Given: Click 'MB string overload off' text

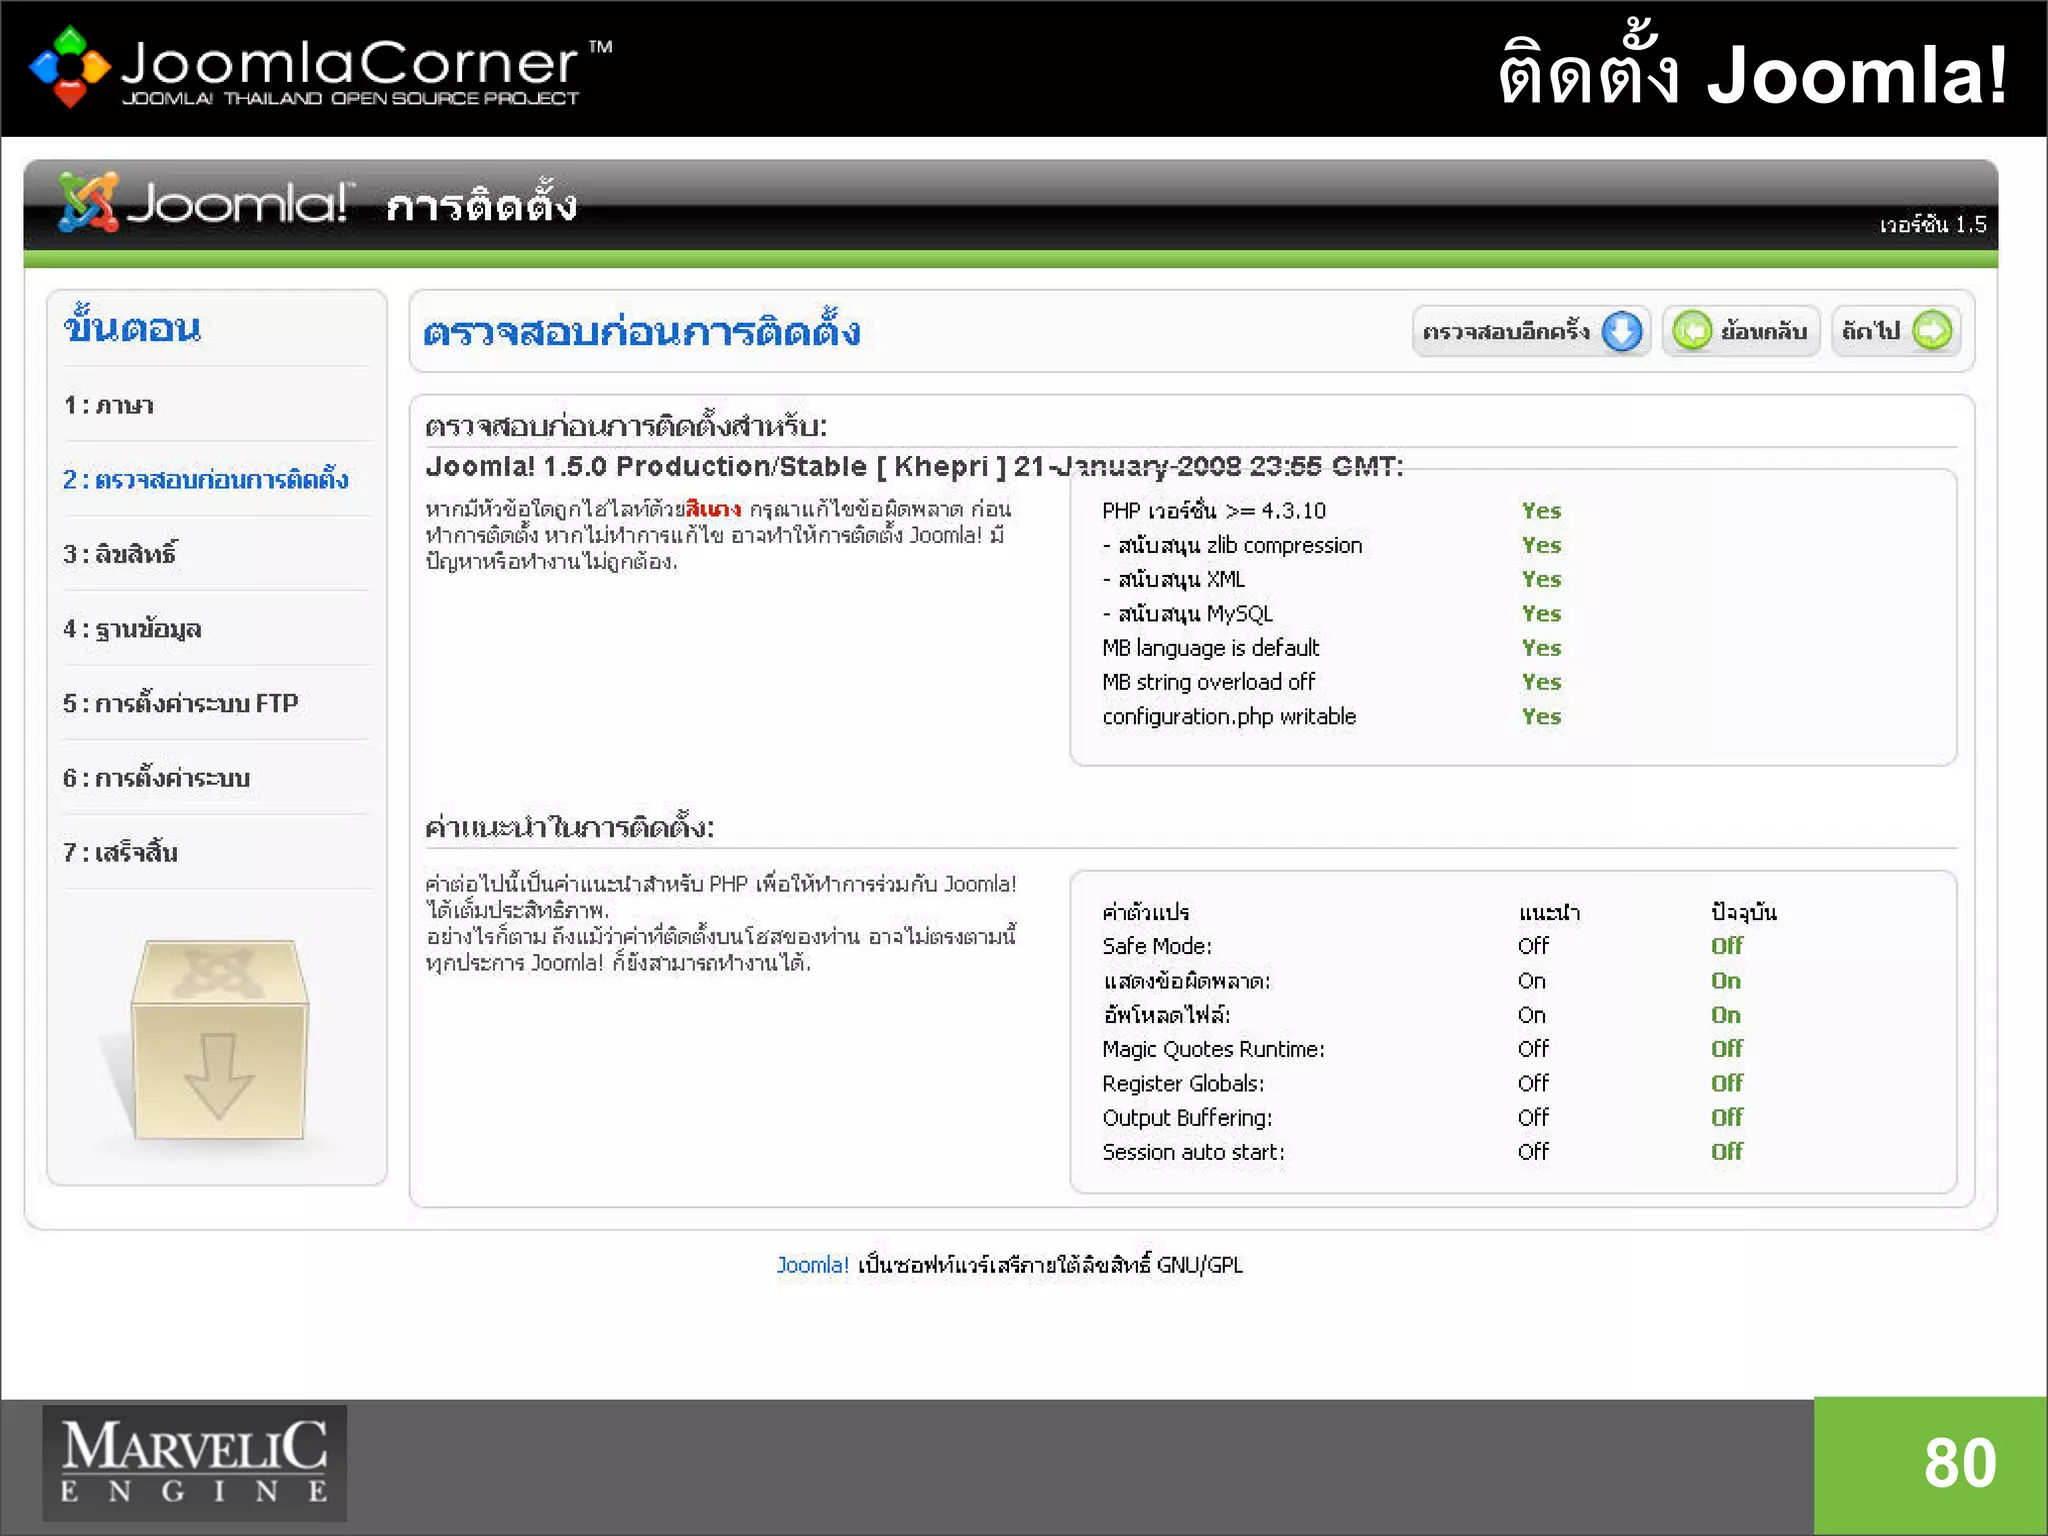Looking at the screenshot, I should pyautogui.click(x=1208, y=682).
